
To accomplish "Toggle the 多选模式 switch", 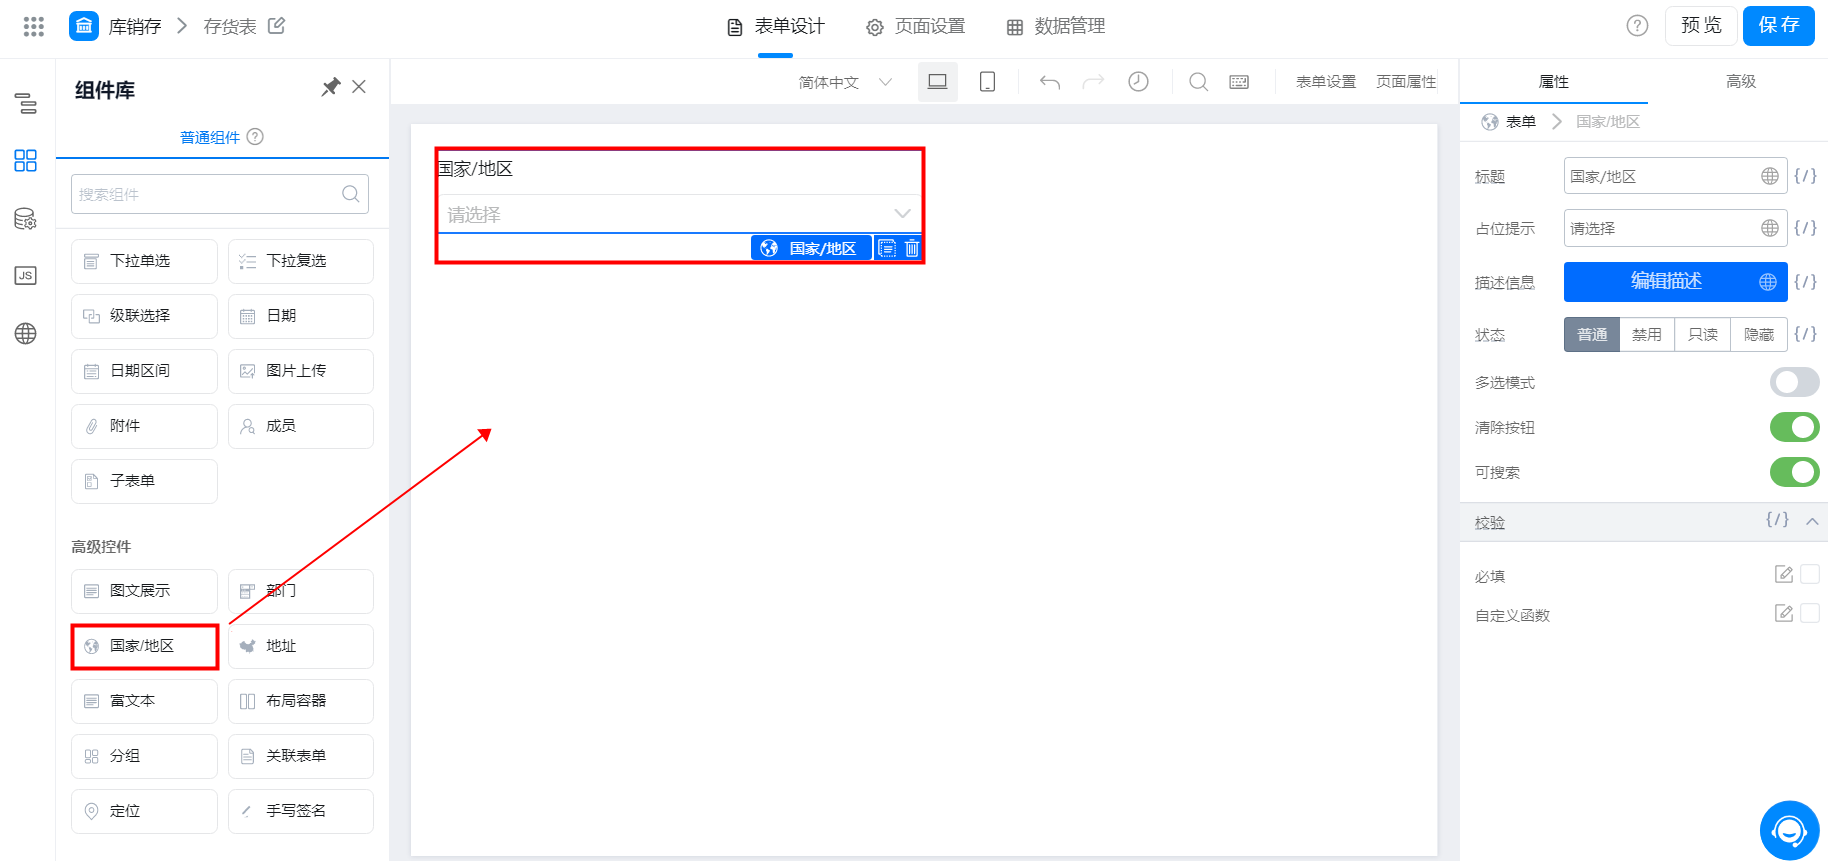I will 1795,382.
